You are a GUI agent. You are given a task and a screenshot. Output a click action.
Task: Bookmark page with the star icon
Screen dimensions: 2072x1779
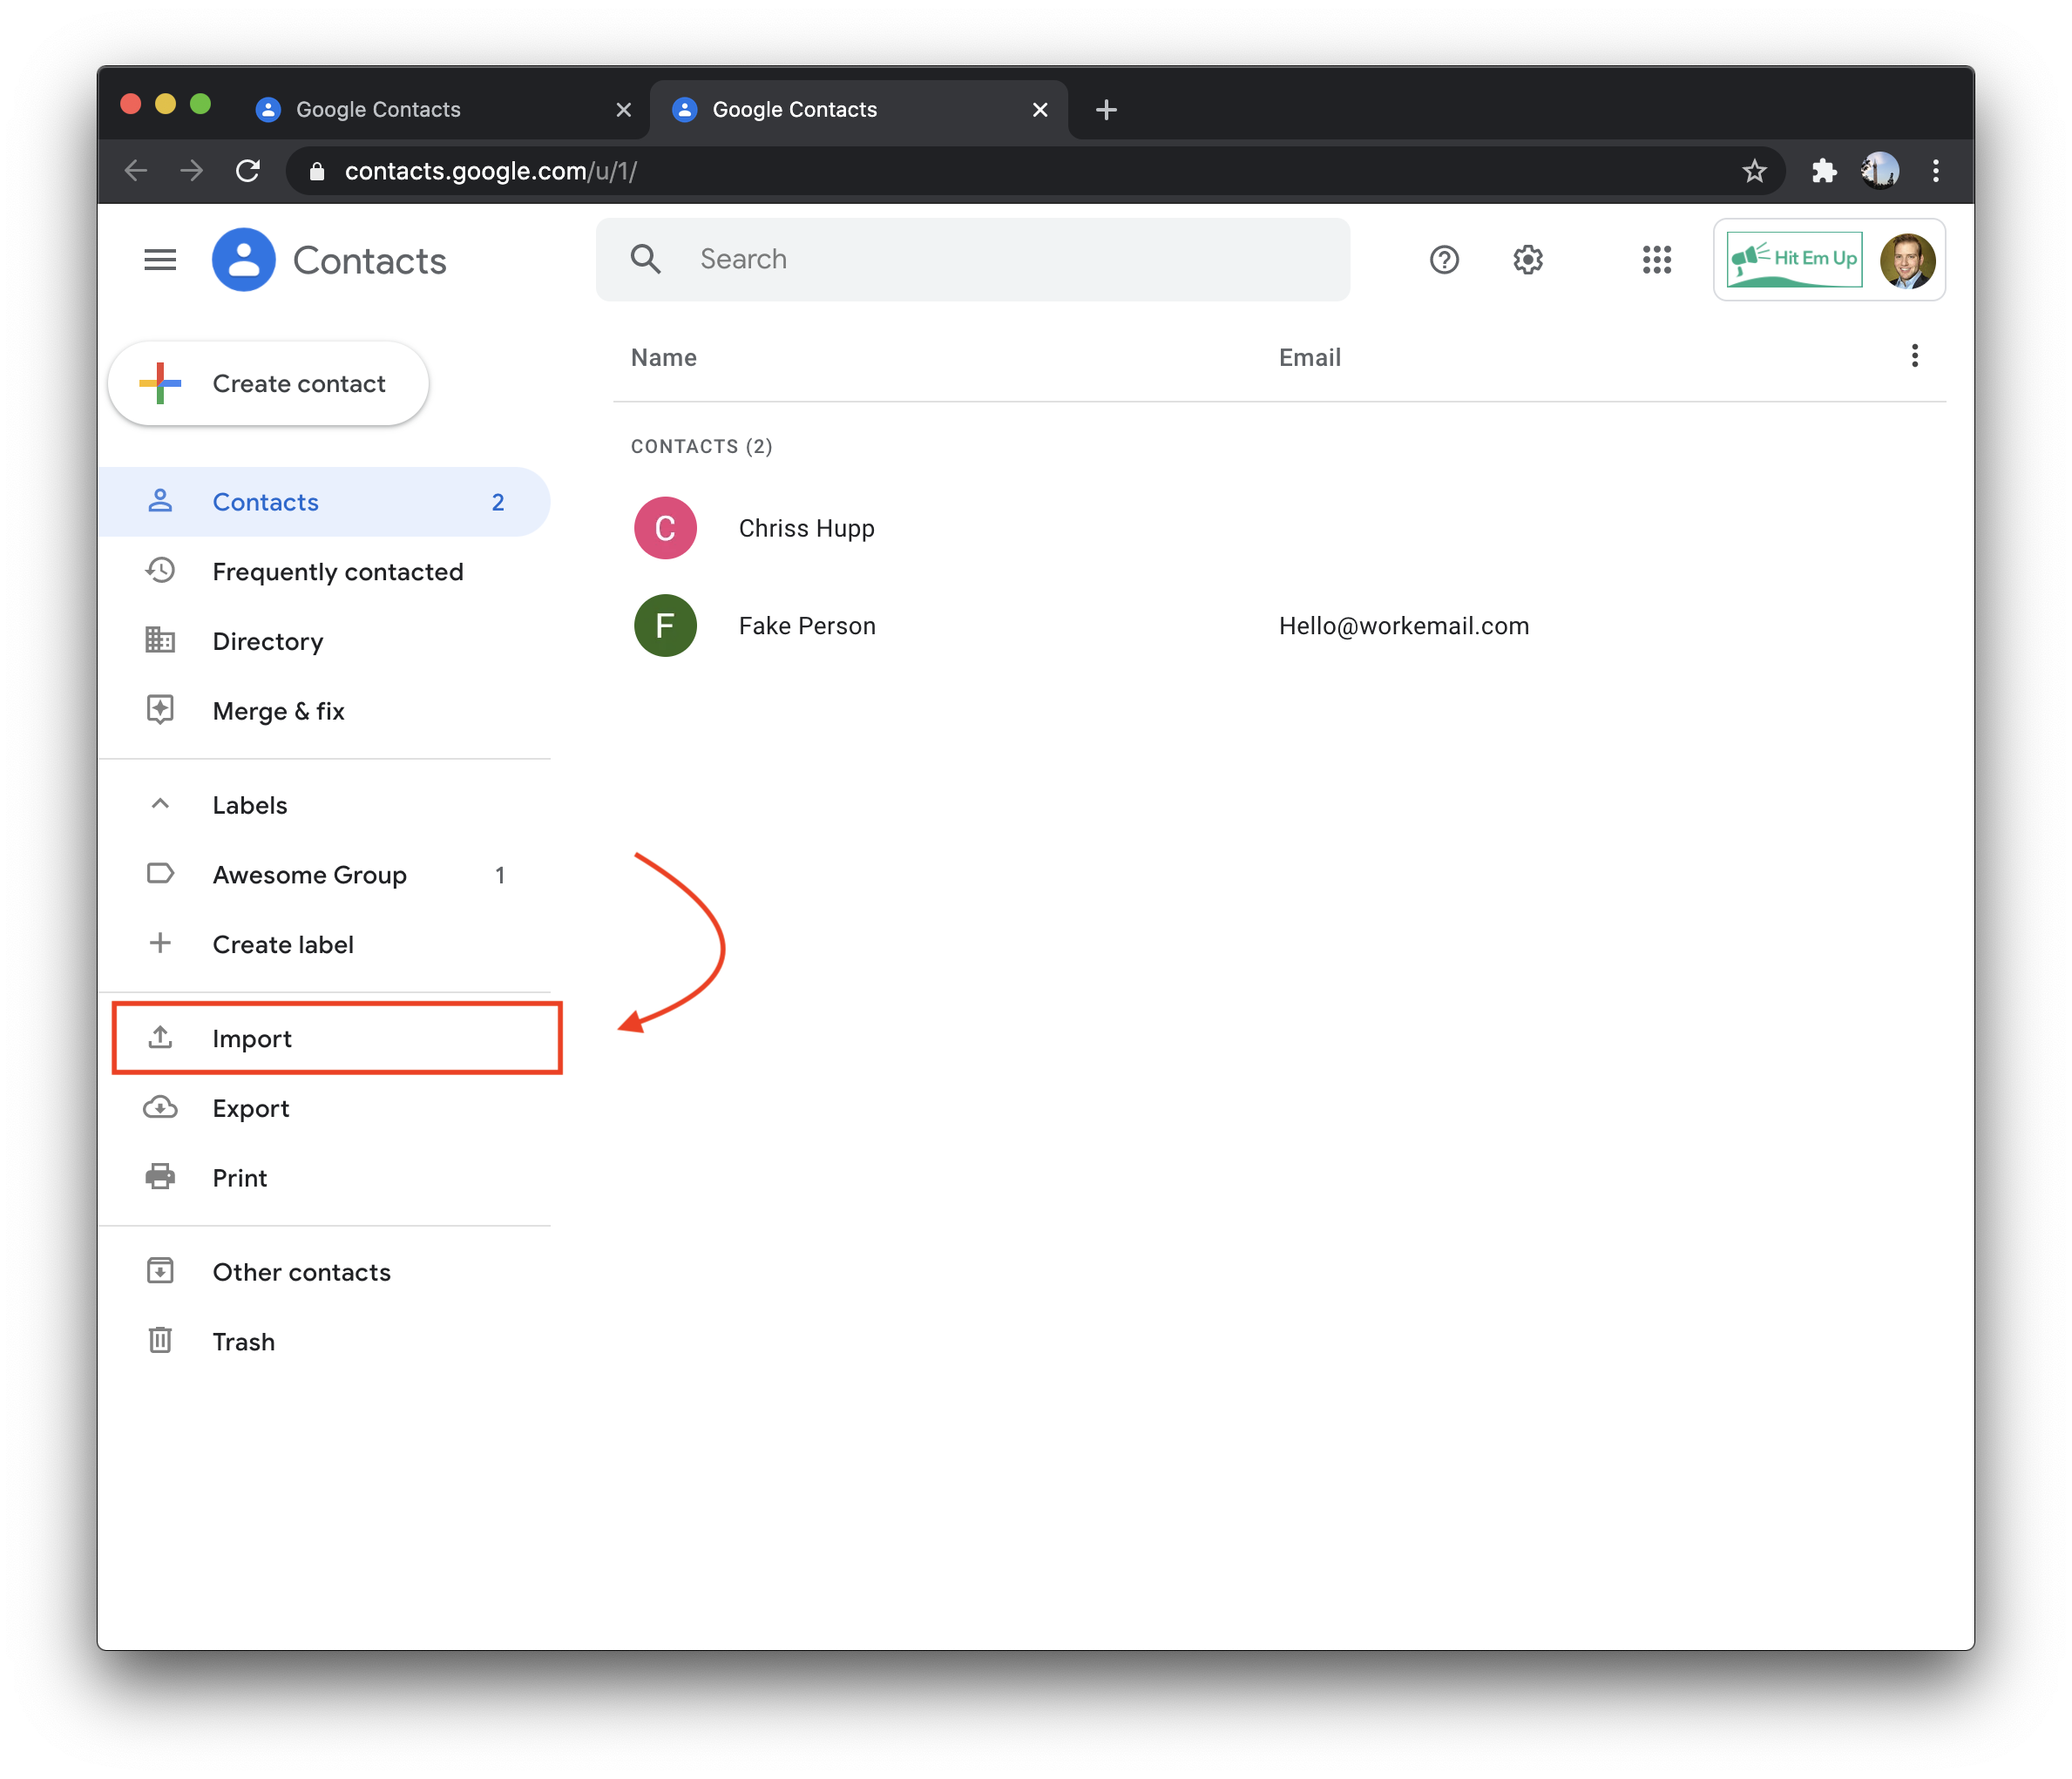coord(1754,171)
